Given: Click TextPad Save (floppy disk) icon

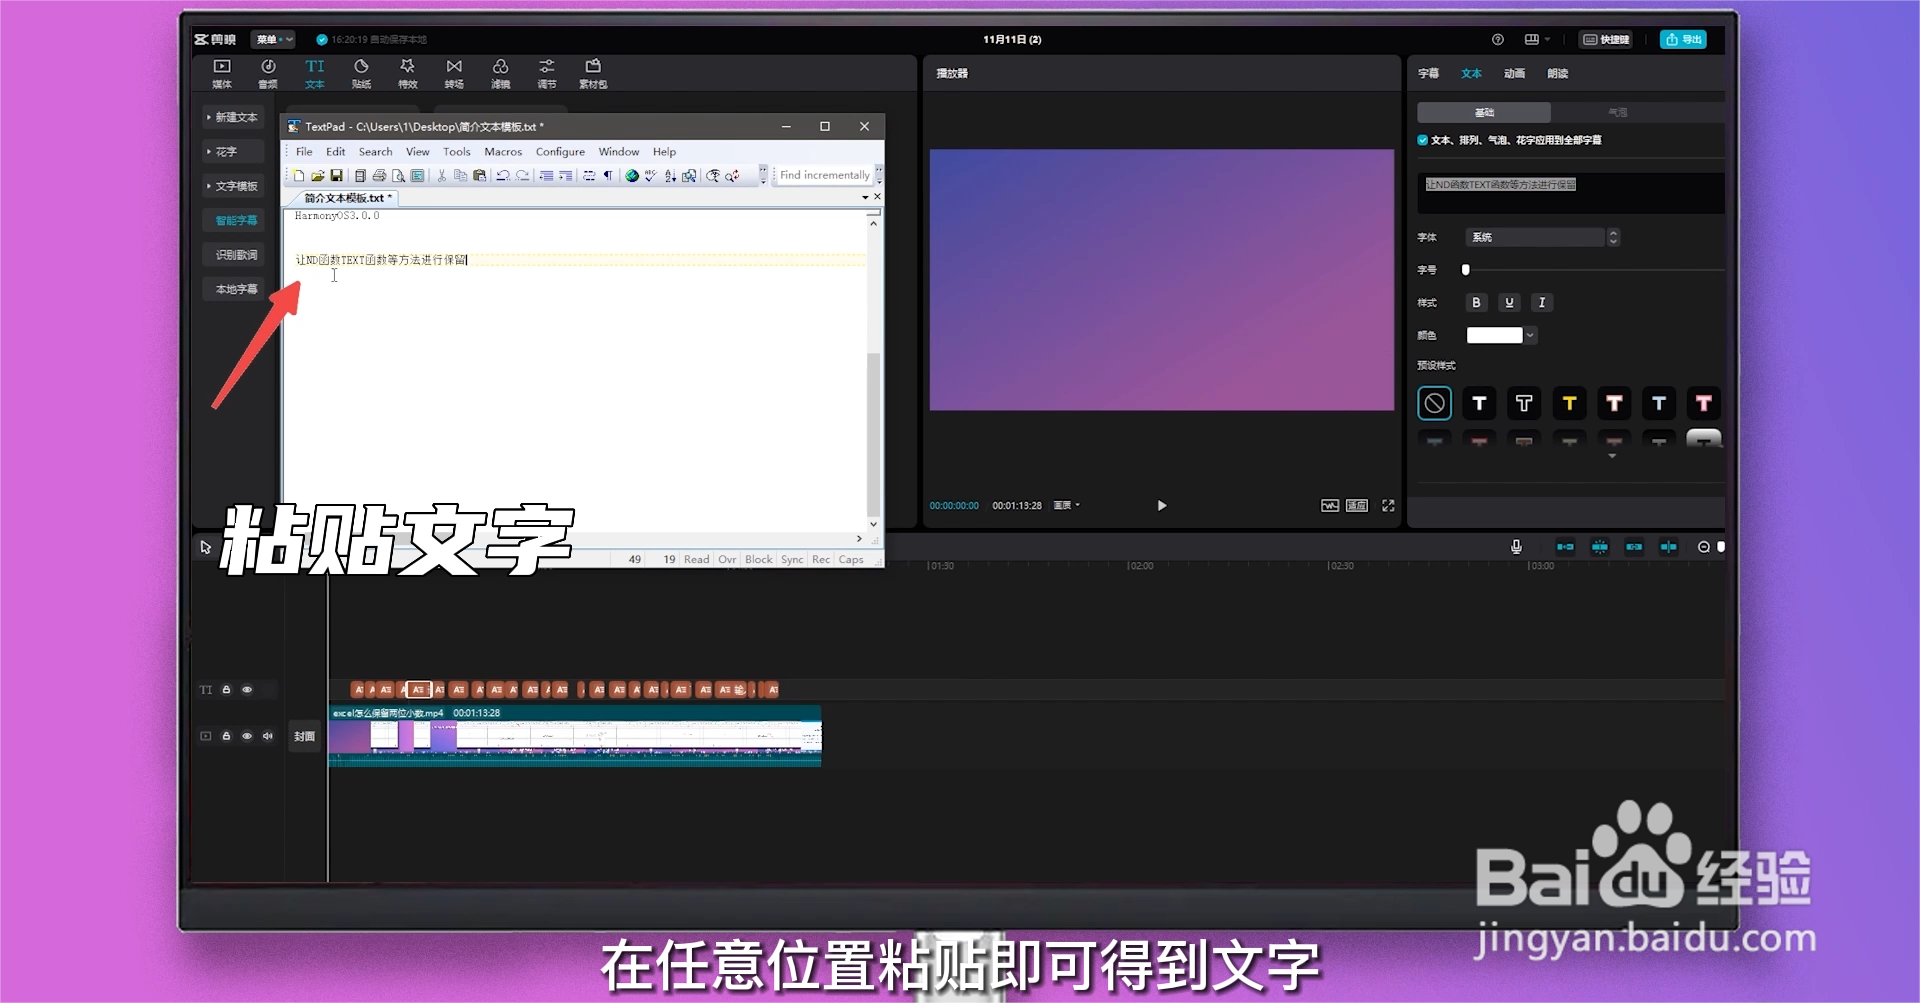Looking at the screenshot, I should pos(336,176).
